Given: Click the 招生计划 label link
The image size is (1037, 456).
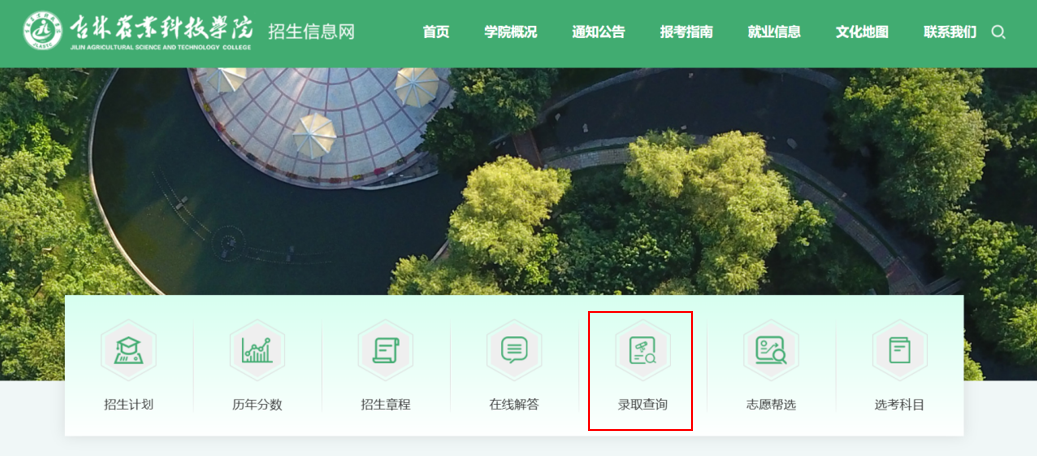Looking at the screenshot, I should coord(129,404).
